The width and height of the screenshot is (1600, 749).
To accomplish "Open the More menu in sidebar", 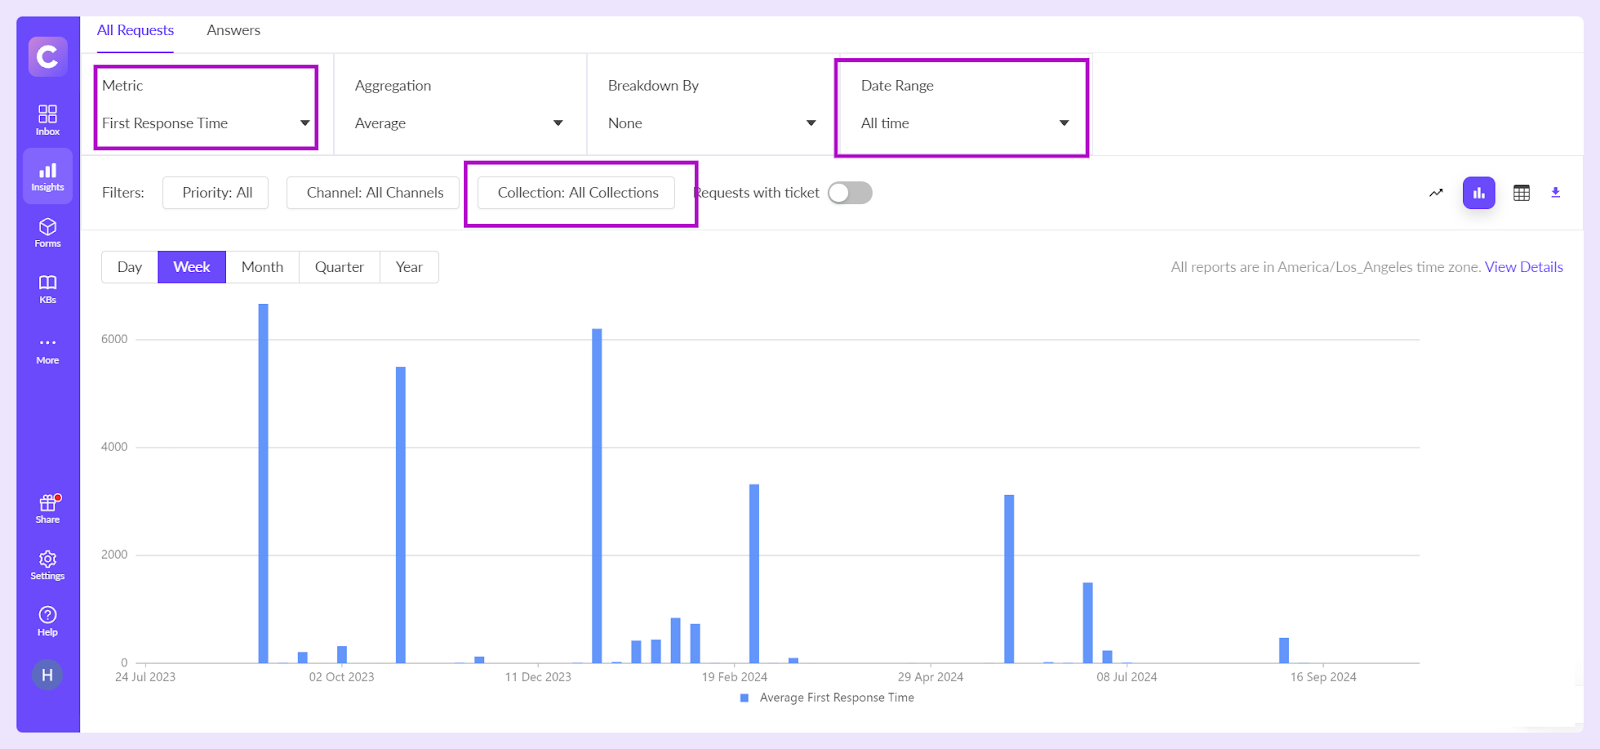I will coord(48,349).
